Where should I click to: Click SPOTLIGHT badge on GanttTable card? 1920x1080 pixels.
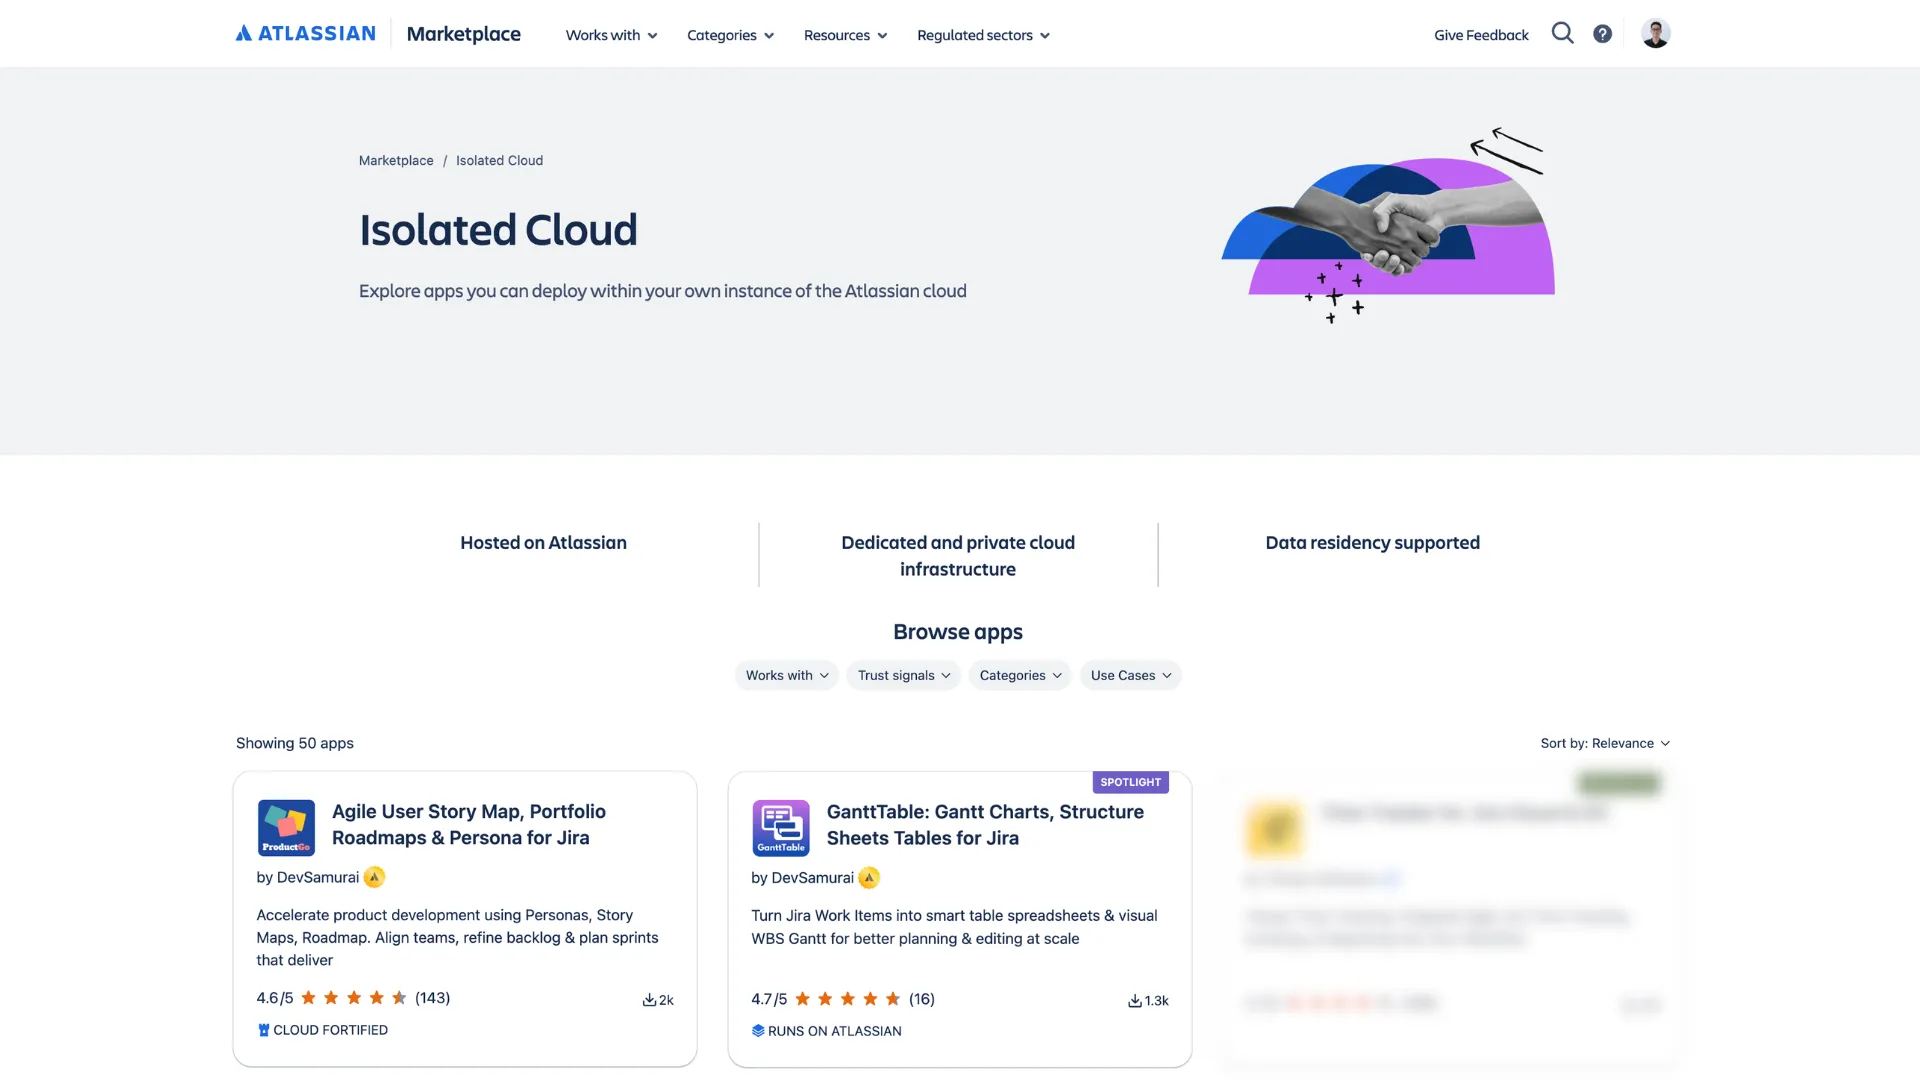(1130, 782)
